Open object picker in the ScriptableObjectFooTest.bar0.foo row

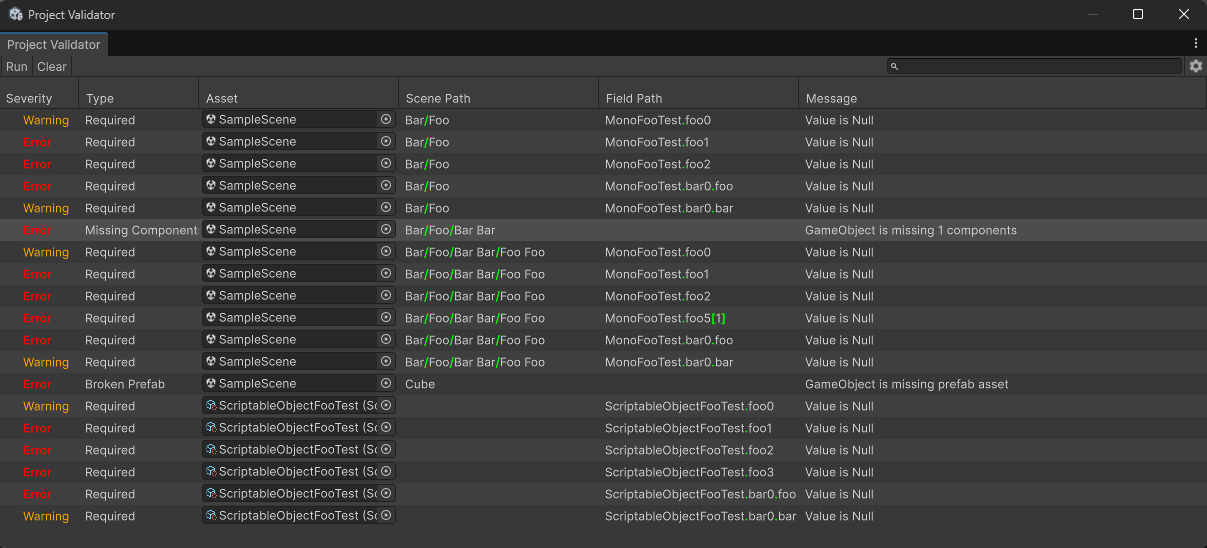click(x=386, y=493)
